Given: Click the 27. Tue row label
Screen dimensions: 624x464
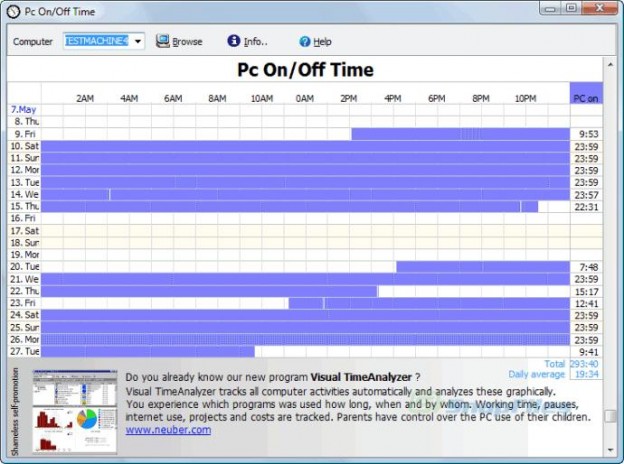Looking at the screenshot, I should tap(25, 351).
